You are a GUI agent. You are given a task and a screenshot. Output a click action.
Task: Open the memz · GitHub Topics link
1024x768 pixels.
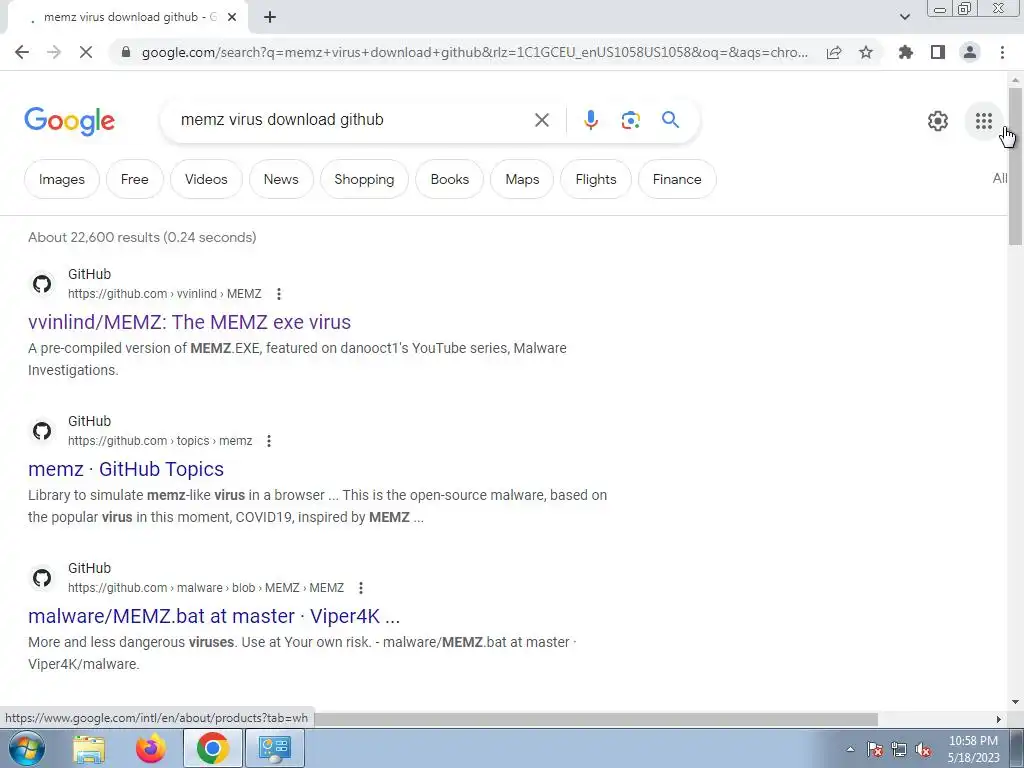point(126,469)
